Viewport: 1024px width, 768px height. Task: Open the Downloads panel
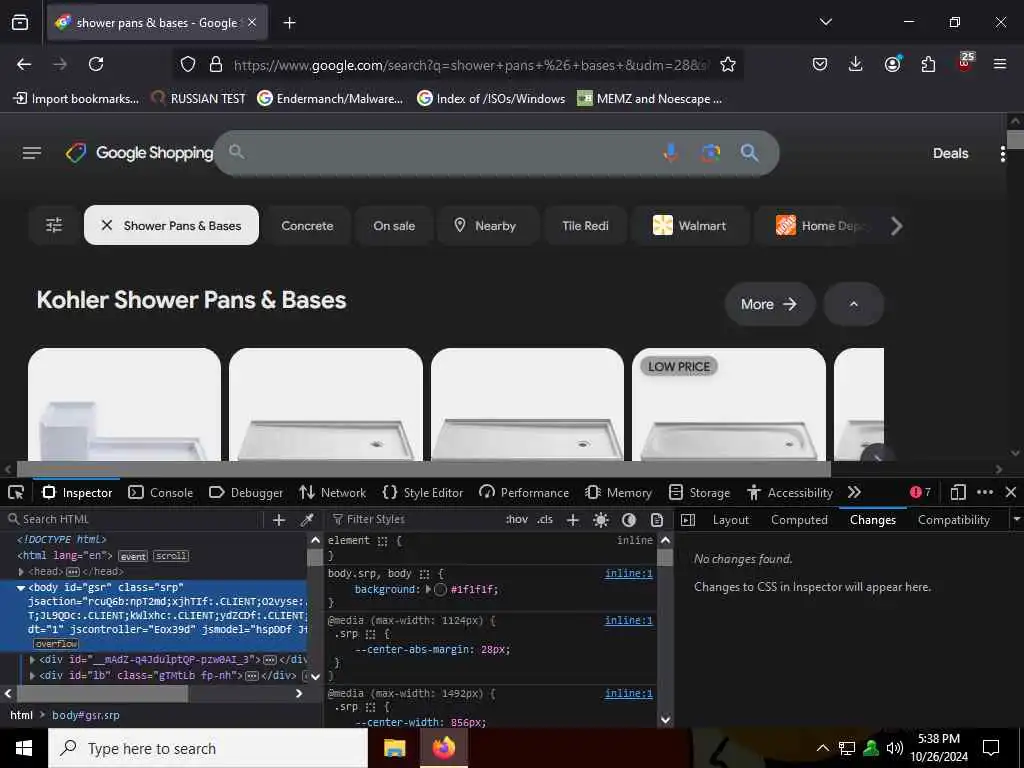[856, 64]
